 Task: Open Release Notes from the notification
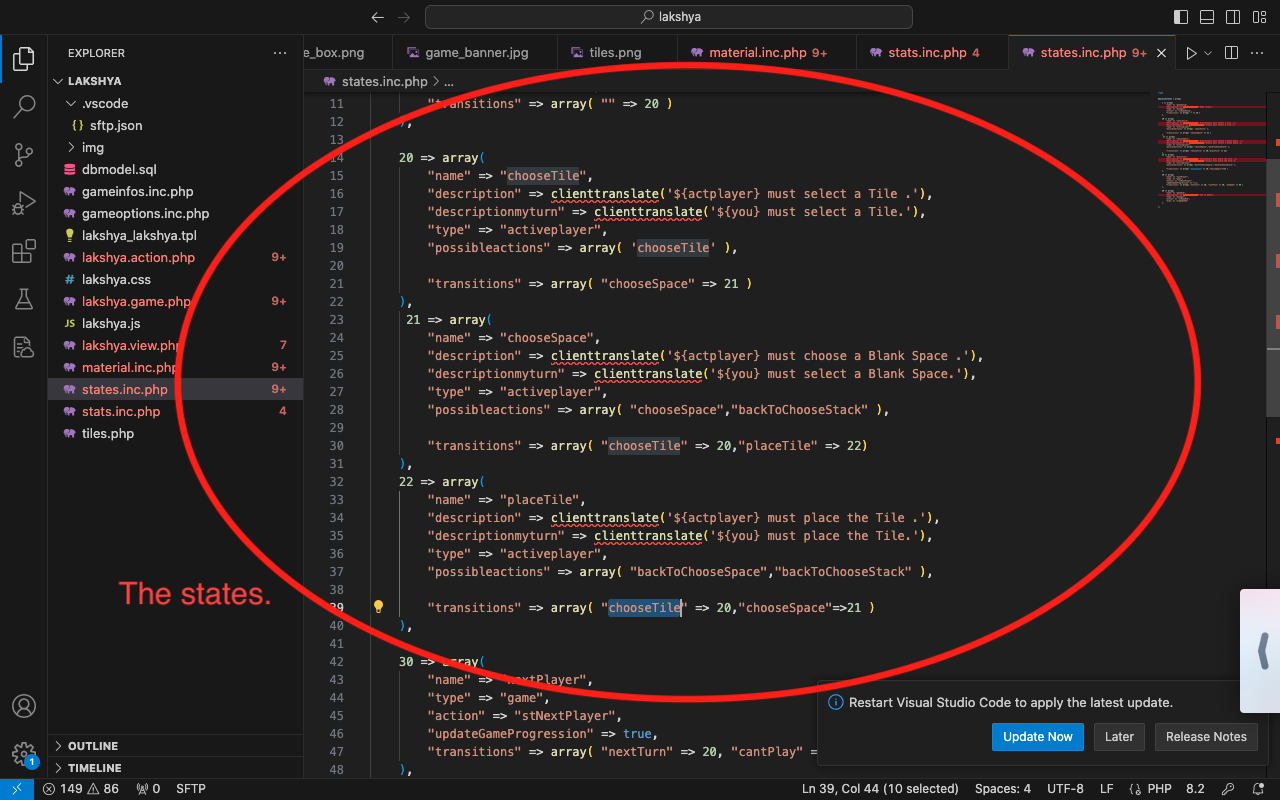pos(1206,736)
